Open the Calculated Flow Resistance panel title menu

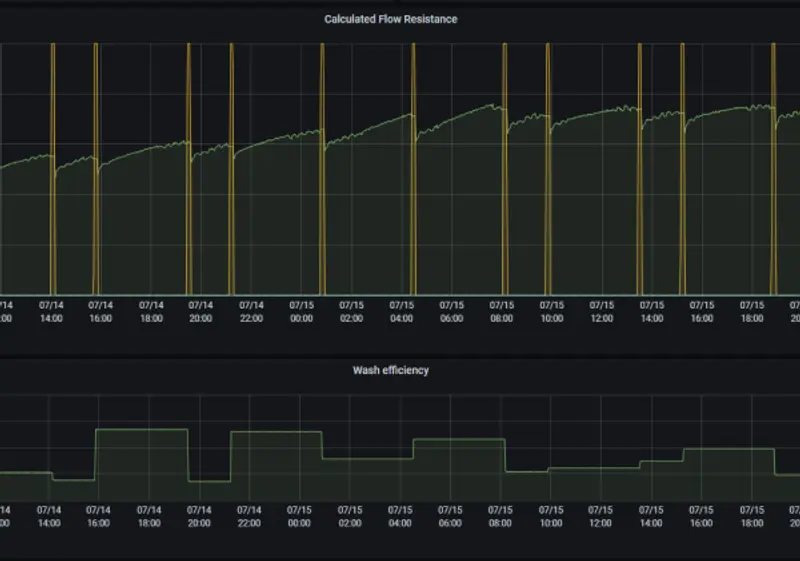pyautogui.click(x=391, y=19)
